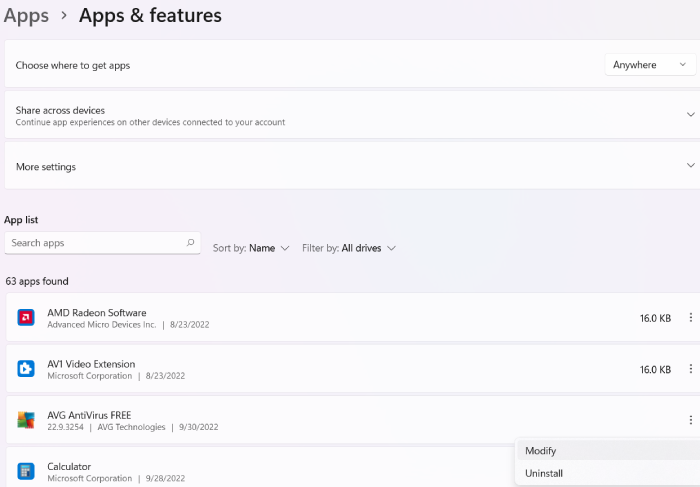The width and height of the screenshot is (700, 487).
Task: Click the AVG AntiVirus FREE app icon
Action: pos(26,420)
